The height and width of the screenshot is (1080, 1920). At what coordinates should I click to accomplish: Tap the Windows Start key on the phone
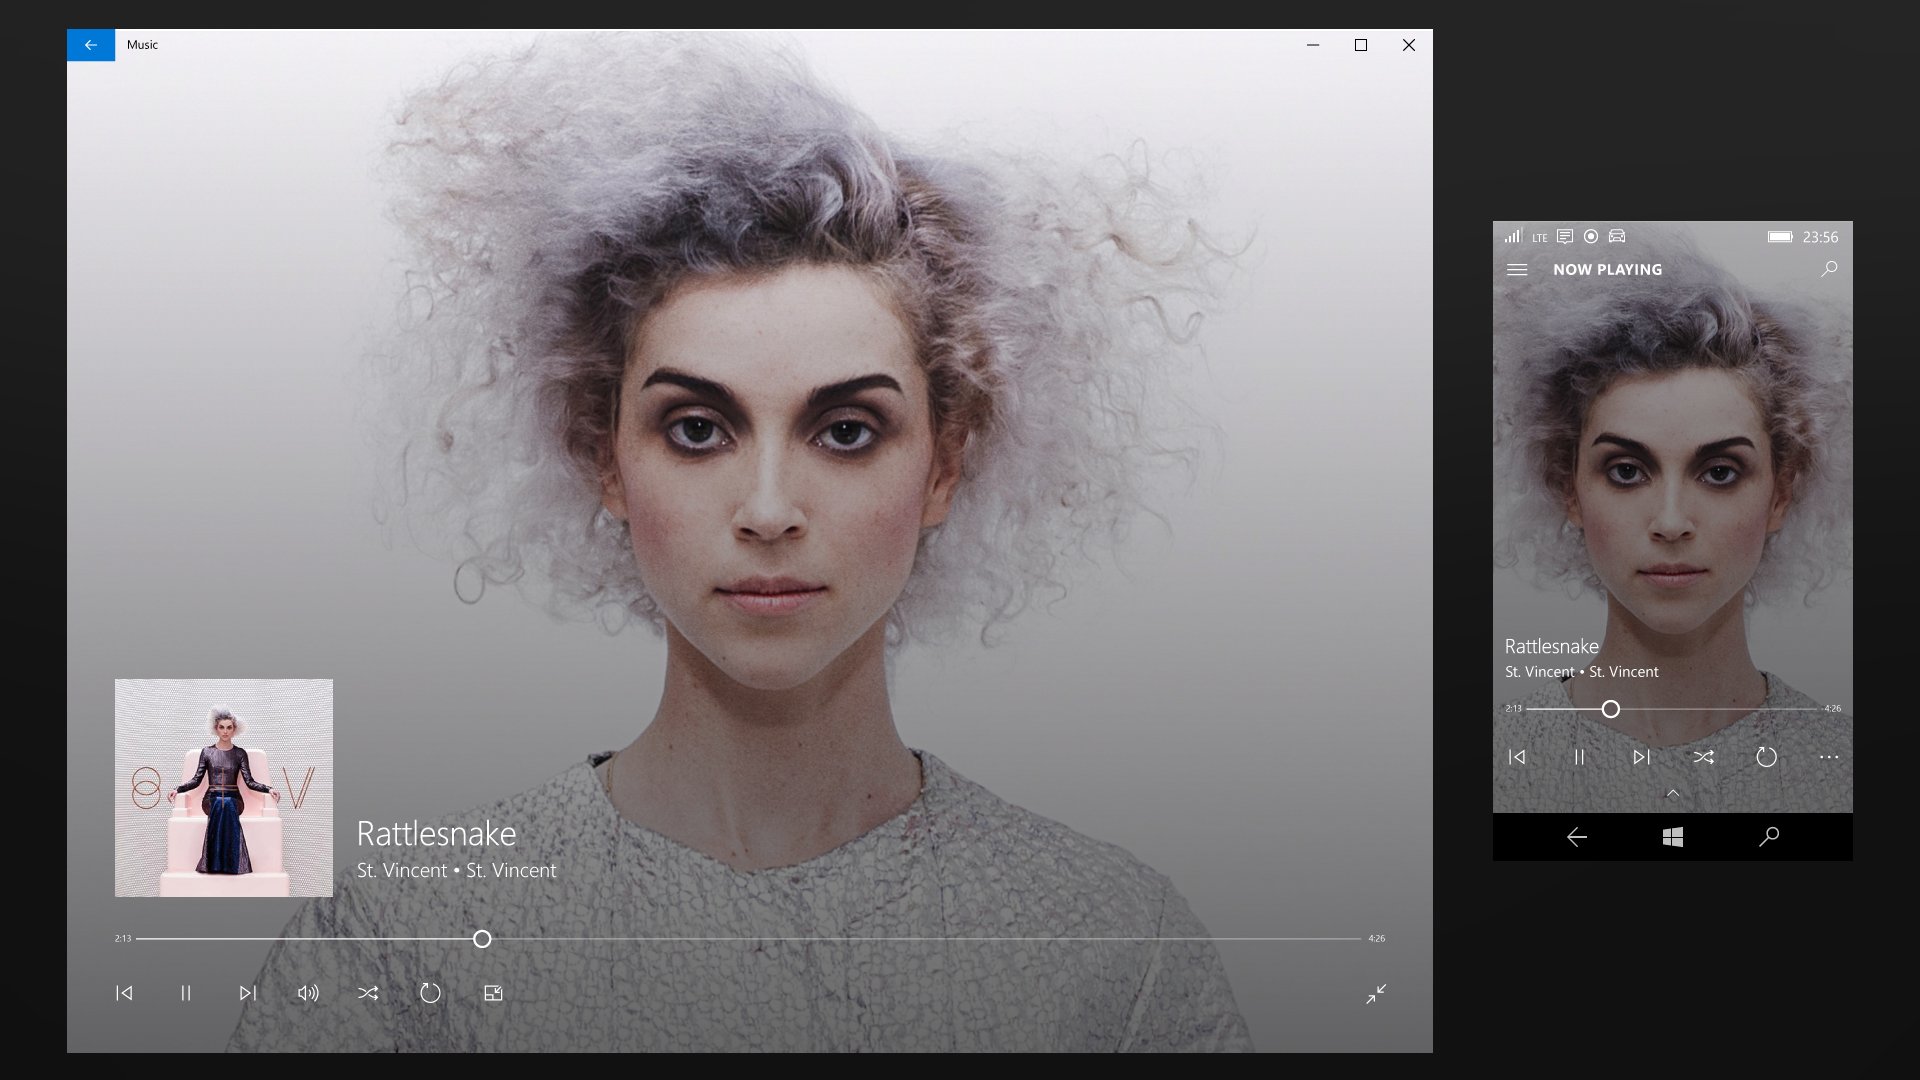point(1671,836)
